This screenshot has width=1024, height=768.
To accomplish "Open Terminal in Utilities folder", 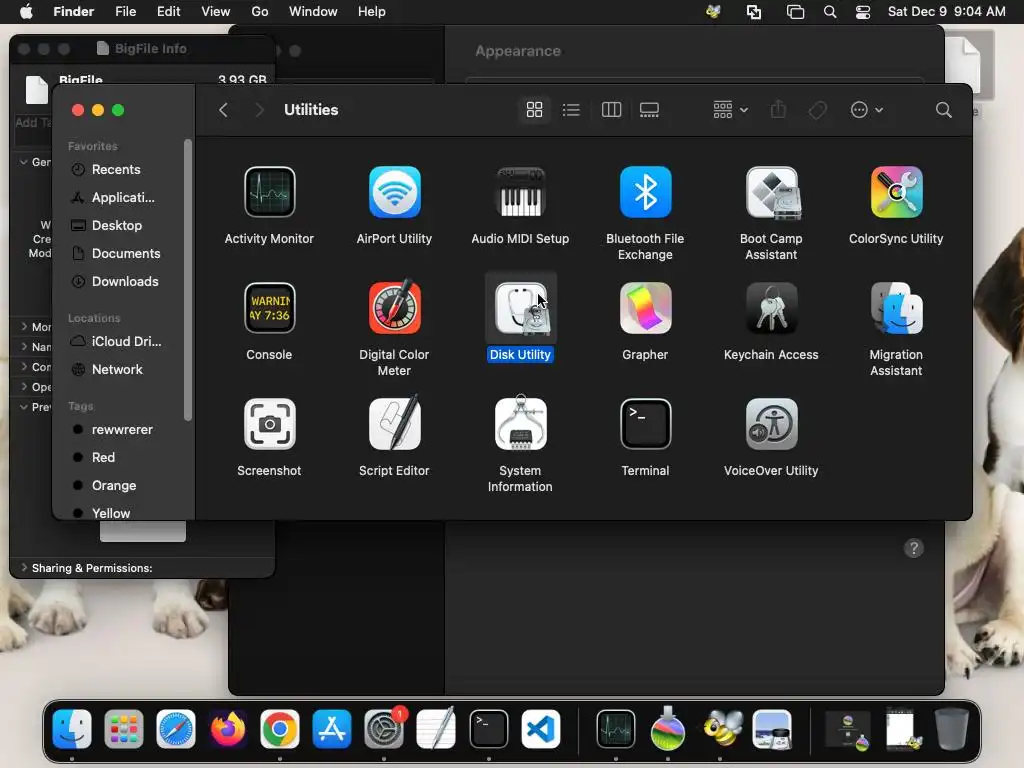I will pyautogui.click(x=645, y=424).
